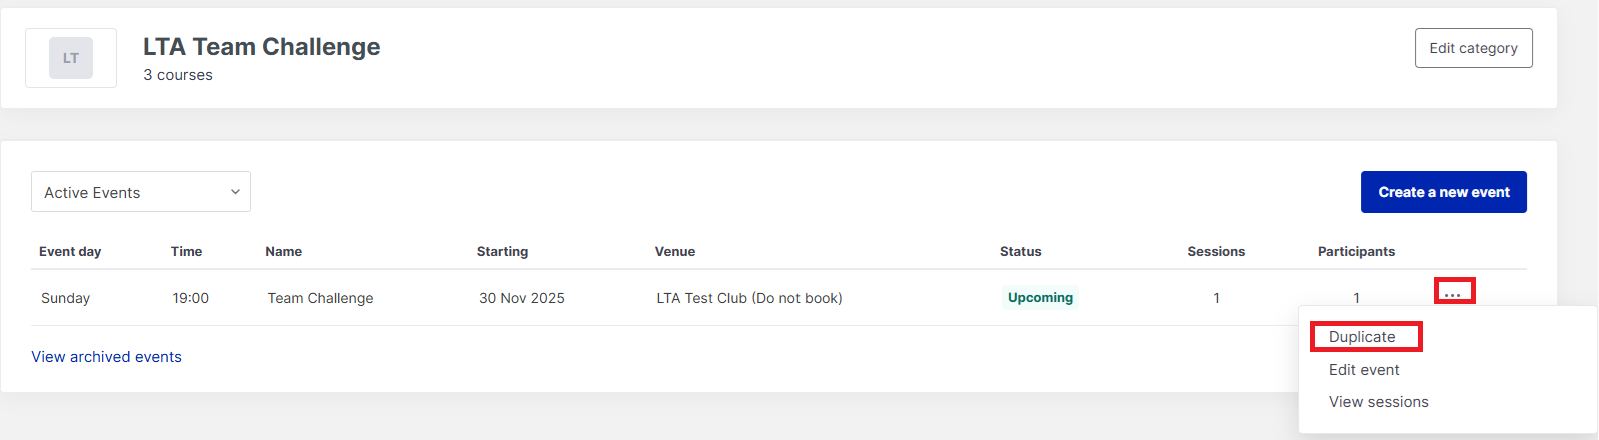Click the Participants column header

click(1356, 252)
